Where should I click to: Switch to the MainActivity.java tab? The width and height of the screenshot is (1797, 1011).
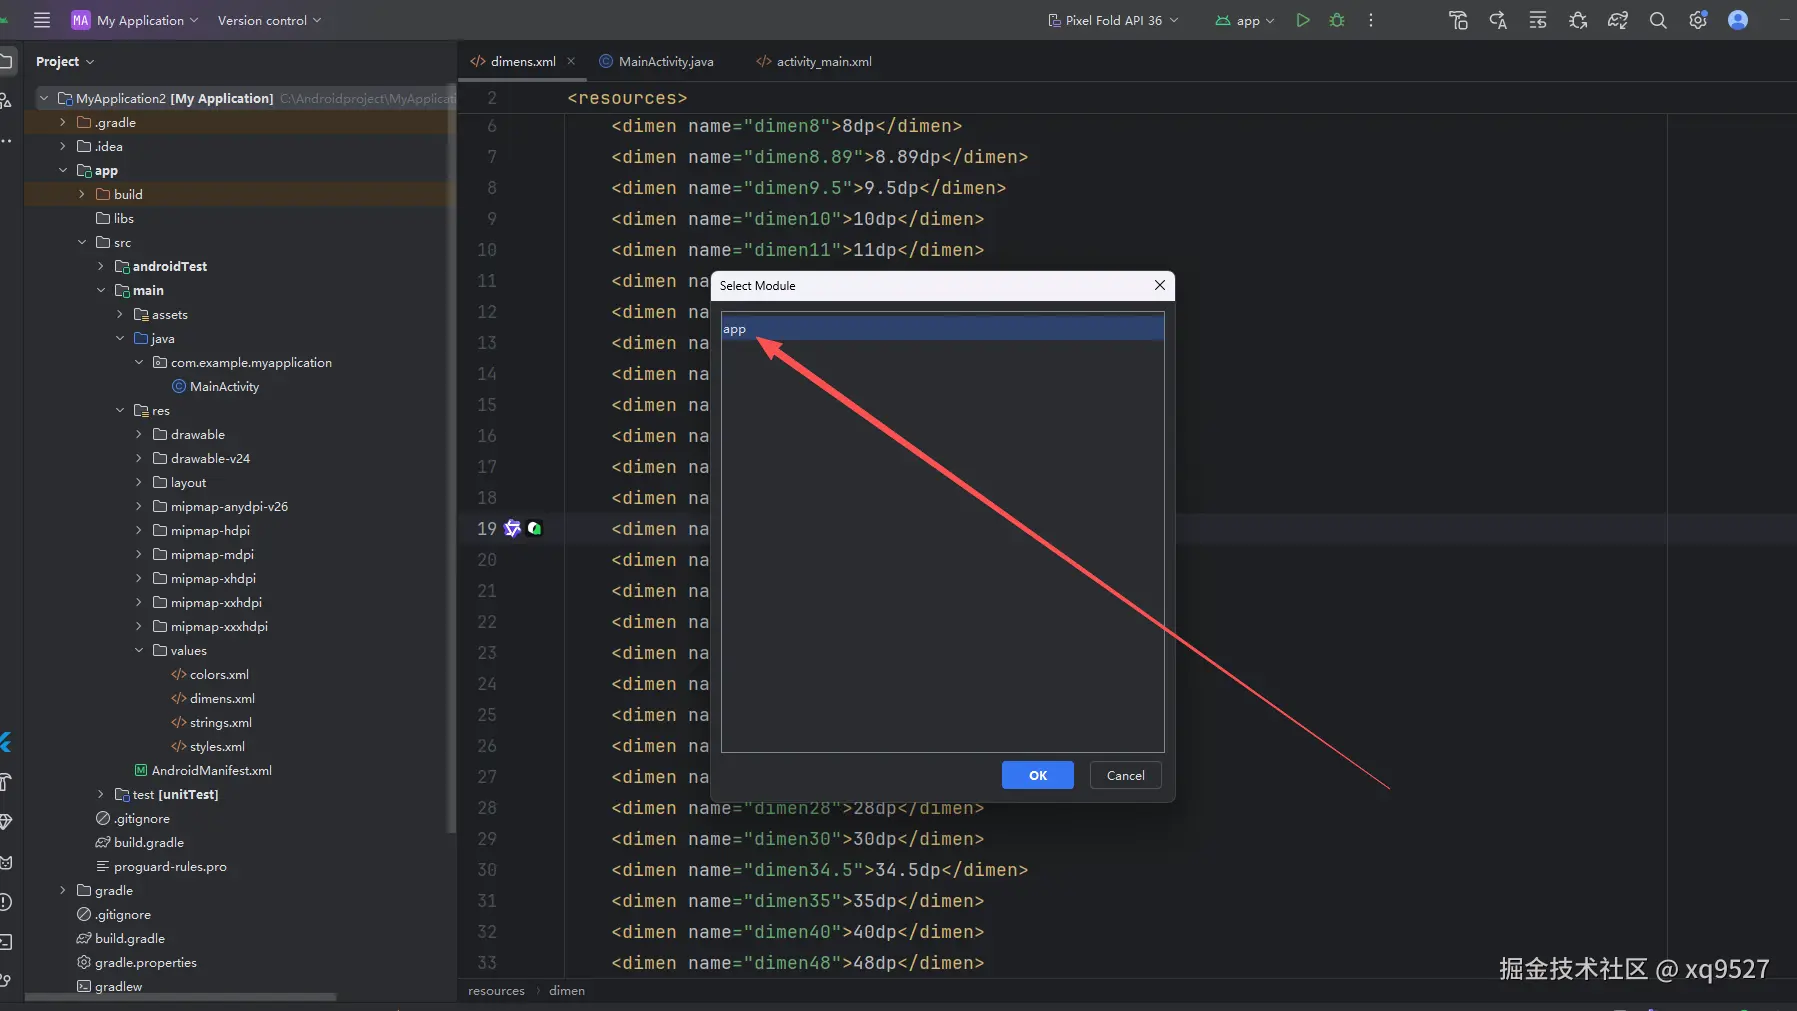(x=657, y=61)
